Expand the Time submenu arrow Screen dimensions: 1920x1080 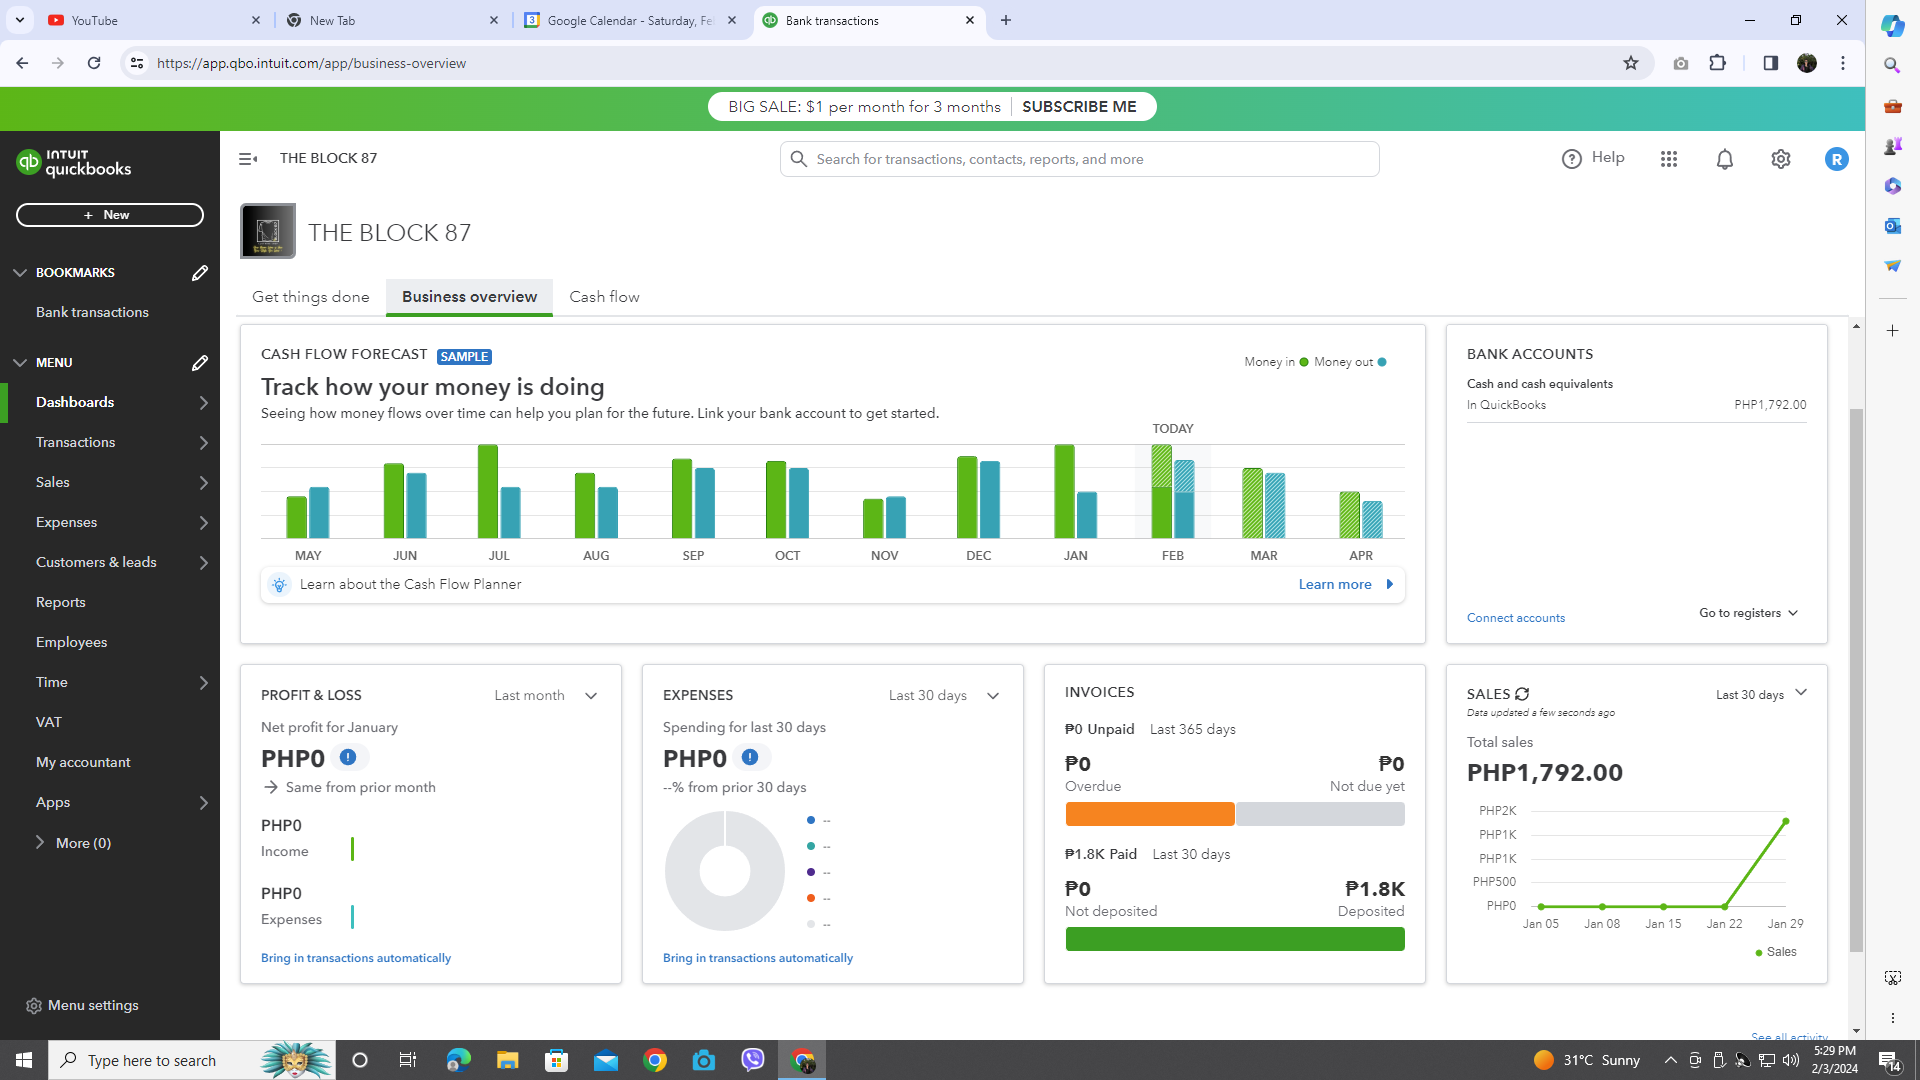click(x=203, y=683)
